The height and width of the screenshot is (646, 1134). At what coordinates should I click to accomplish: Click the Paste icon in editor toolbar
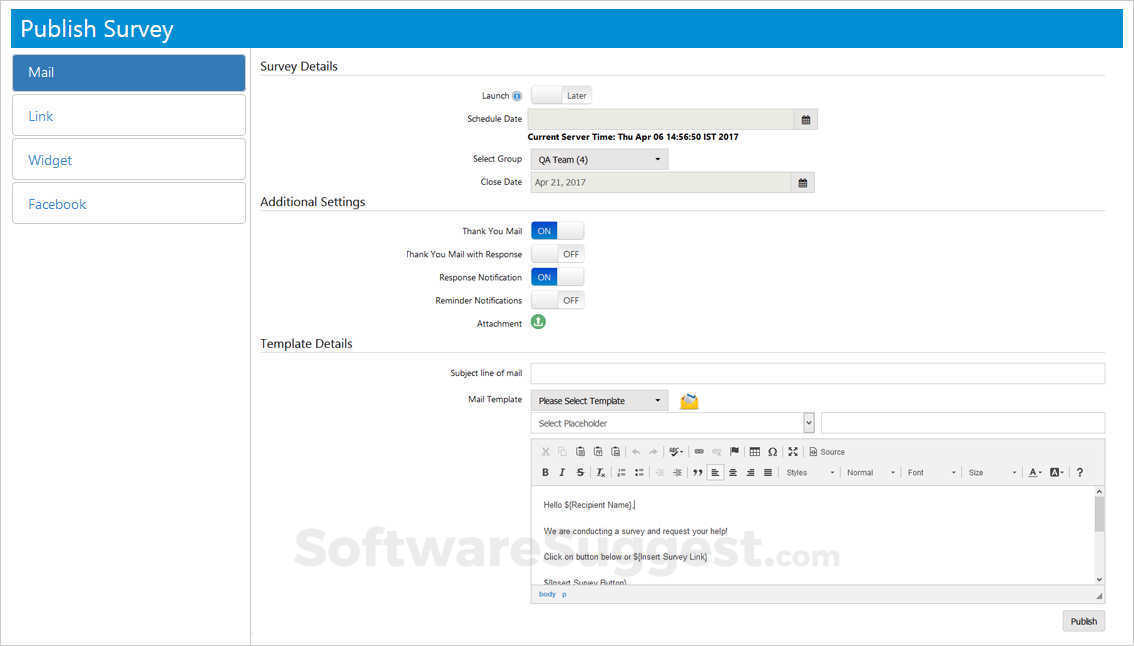coord(580,451)
